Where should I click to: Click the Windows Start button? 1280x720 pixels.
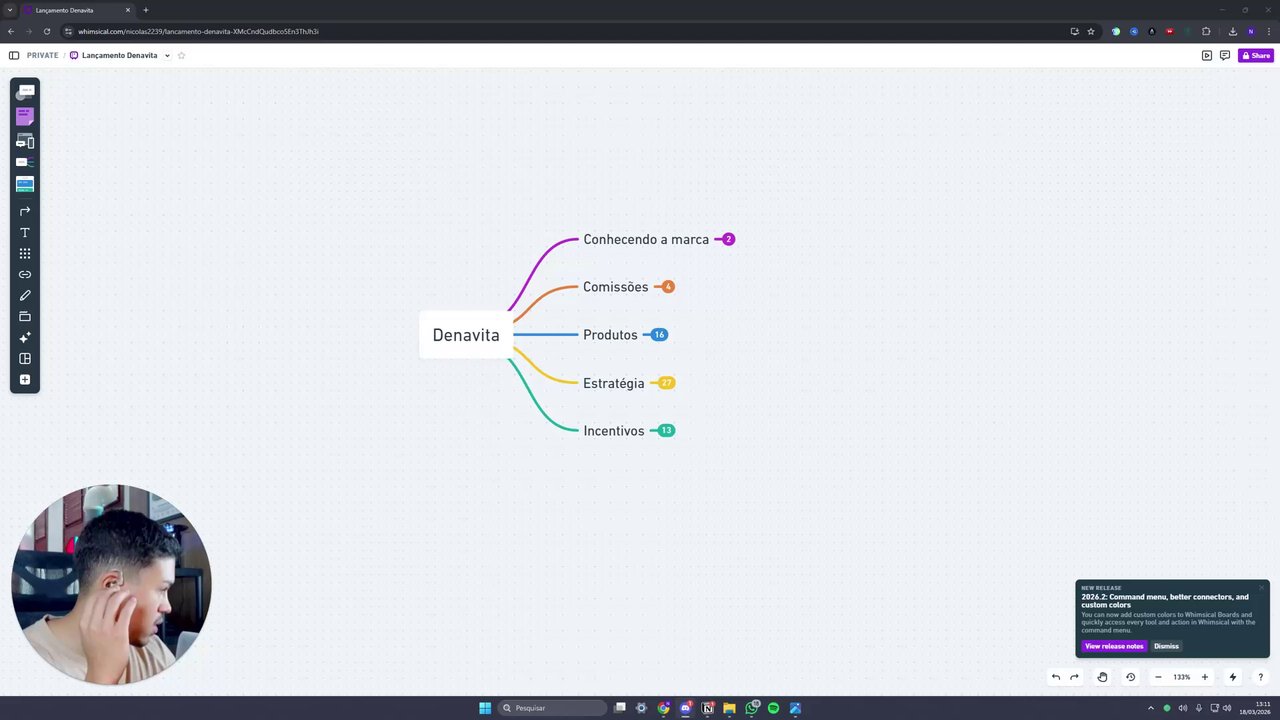point(485,708)
